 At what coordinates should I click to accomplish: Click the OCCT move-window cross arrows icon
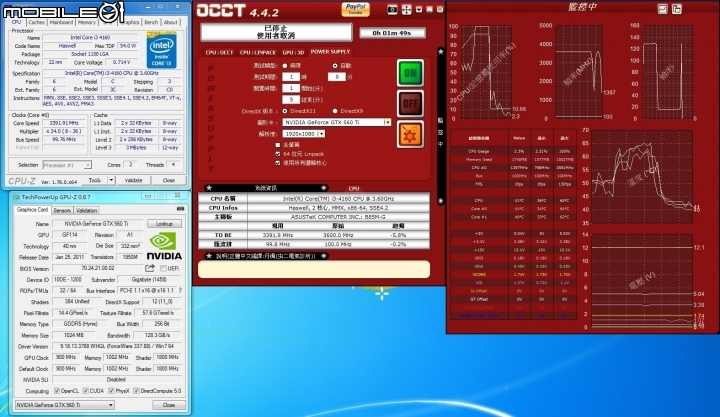pyautogui.click(x=406, y=10)
